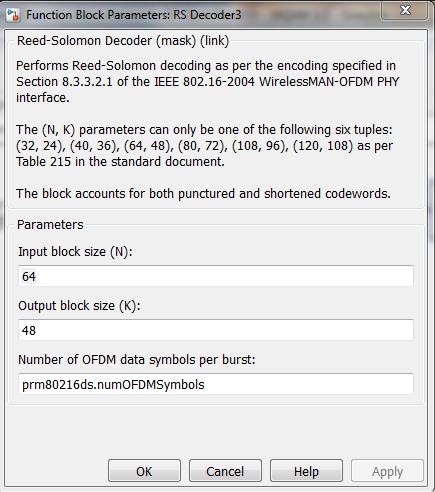Image resolution: width=435 pixels, height=492 pixels.
Task: Close the RS Decoder3 parameters dialog
Action: pos(405,10)
